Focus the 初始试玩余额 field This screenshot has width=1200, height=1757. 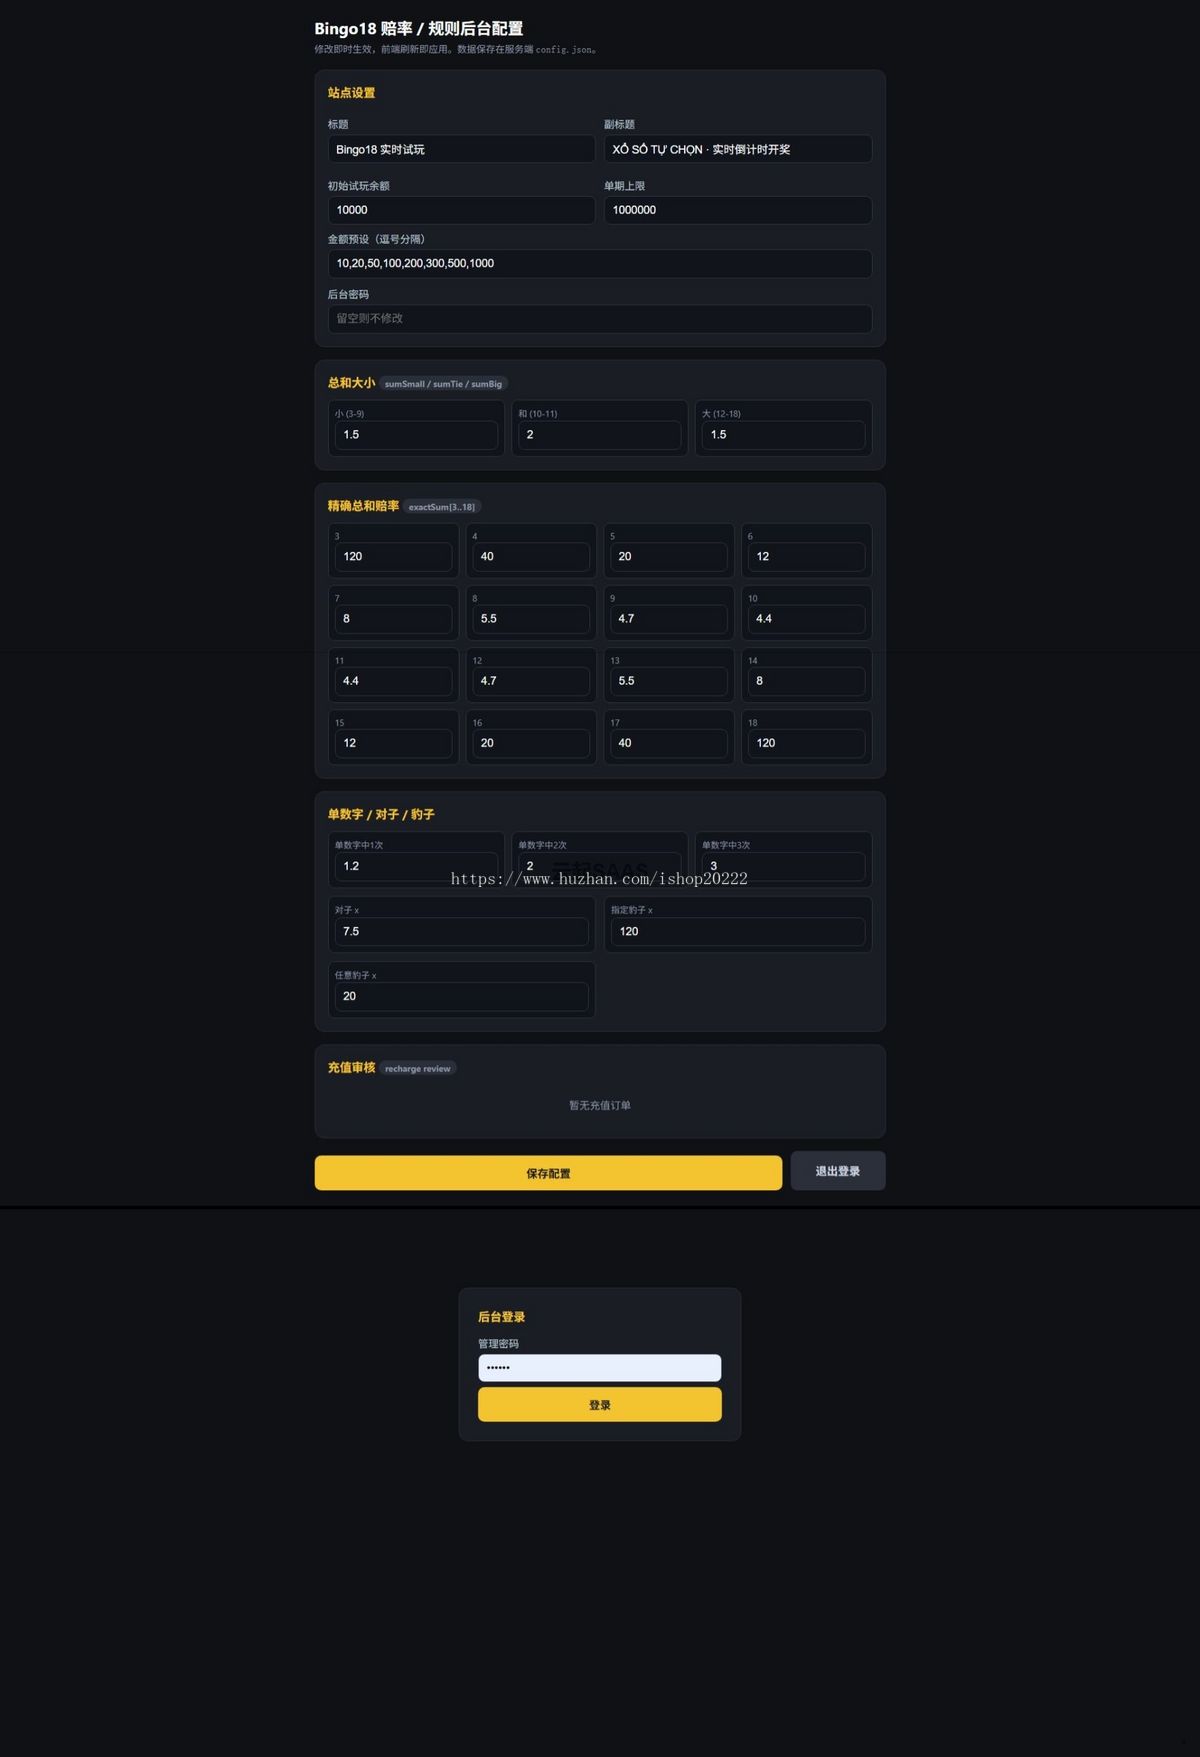pyautogui.click(x=461, y=210)
